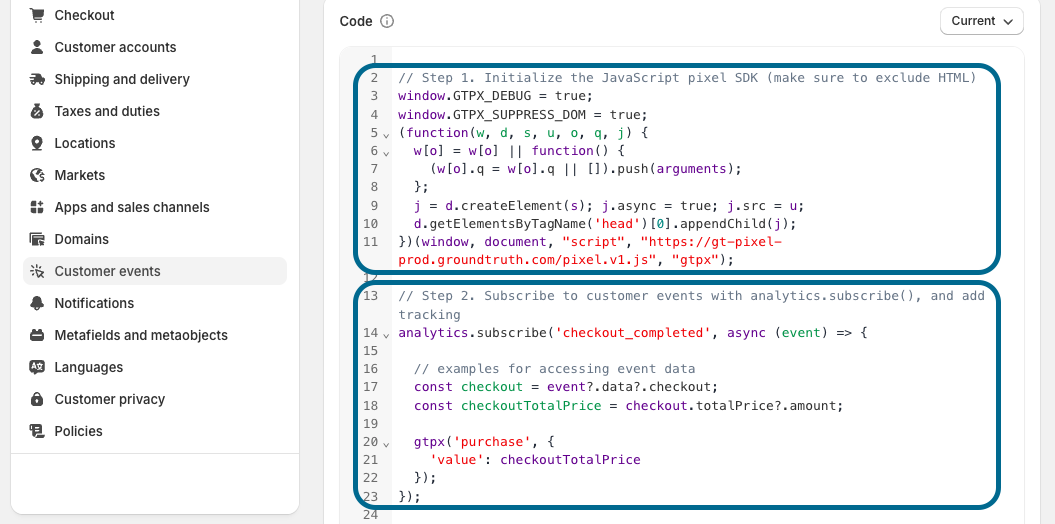Click the Checkout cart icon
The height and width of the screenshot is (524, 1055).
coord(37,15)
